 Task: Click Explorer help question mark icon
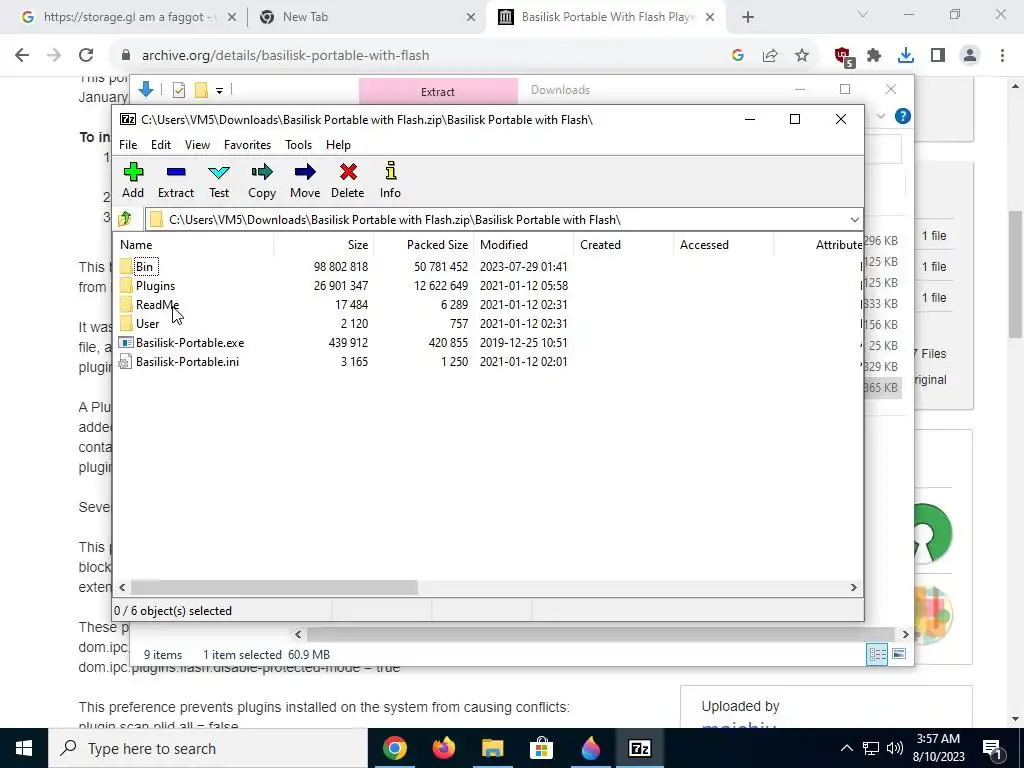903,116
